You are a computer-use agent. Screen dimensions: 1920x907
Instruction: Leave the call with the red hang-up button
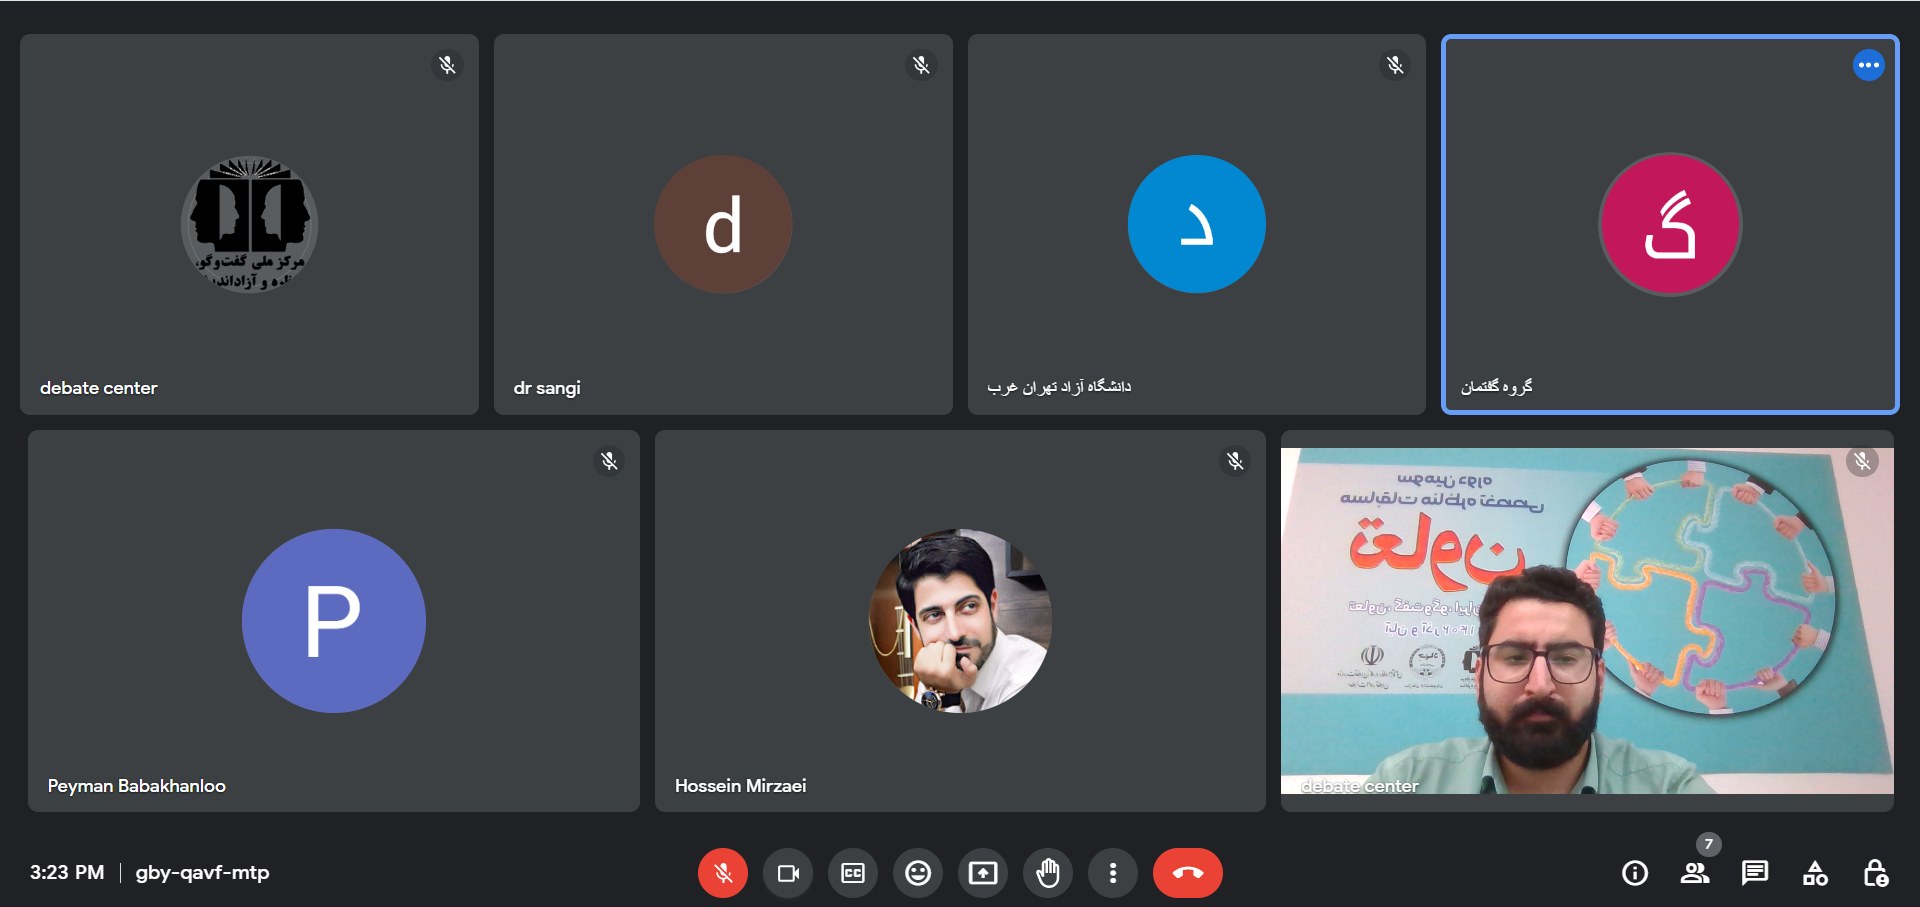click(1187, 873)
